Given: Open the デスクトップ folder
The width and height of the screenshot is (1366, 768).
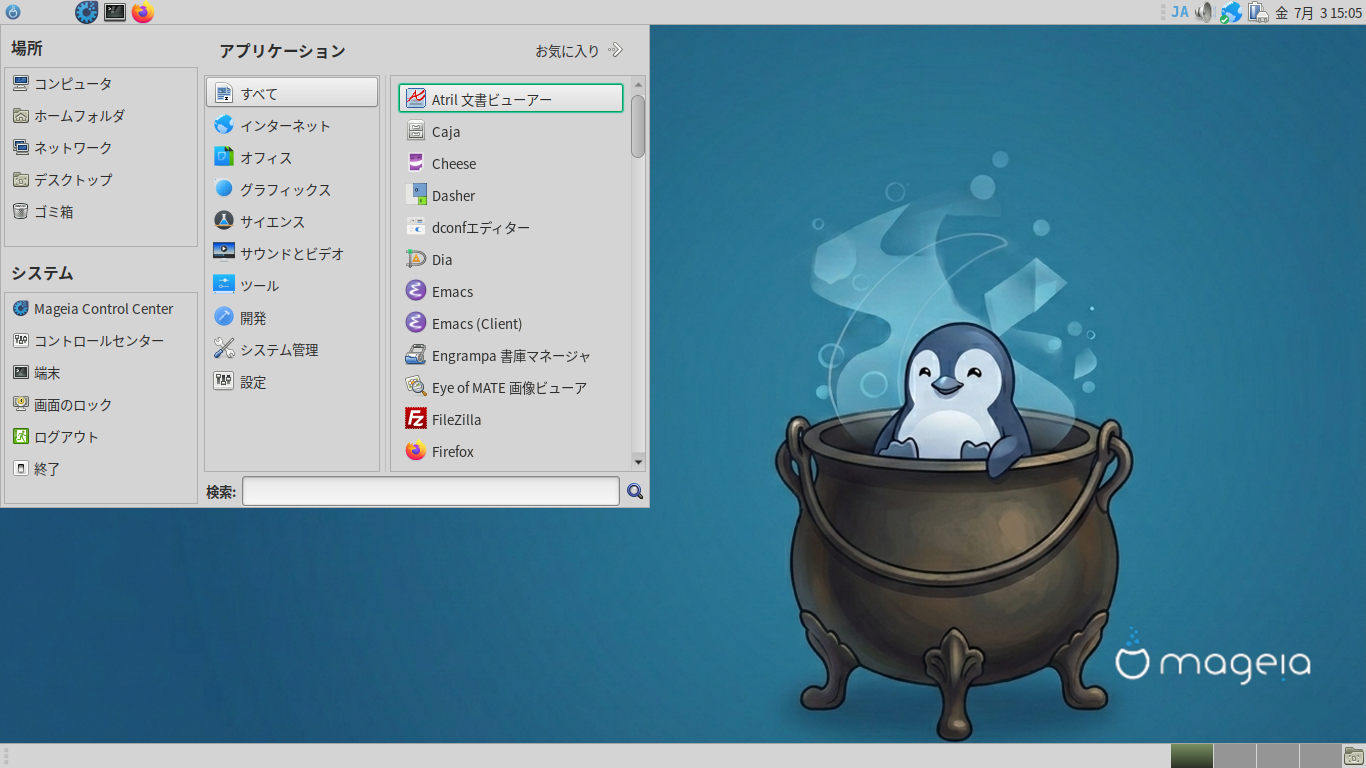Looking at the screenshot, I should [x=101, y=180].
